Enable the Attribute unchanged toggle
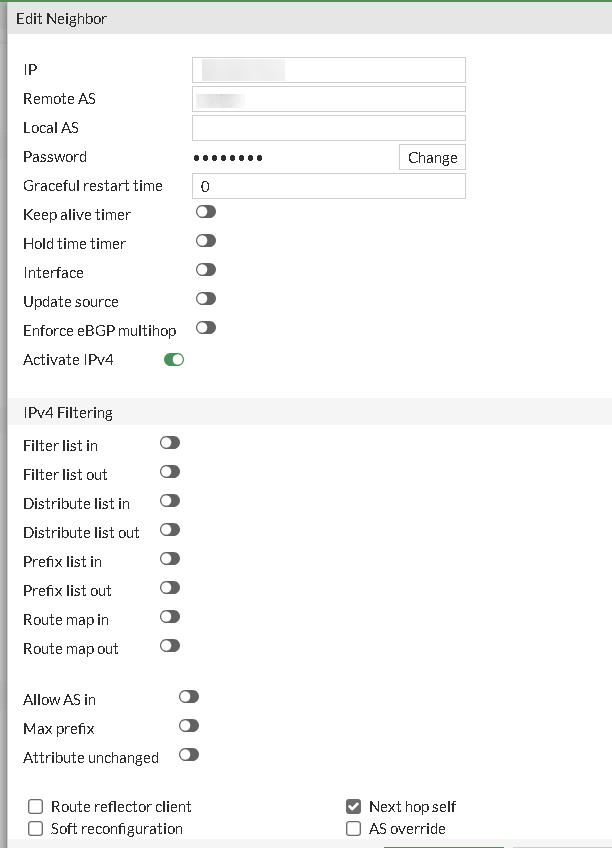 (188, 755)
